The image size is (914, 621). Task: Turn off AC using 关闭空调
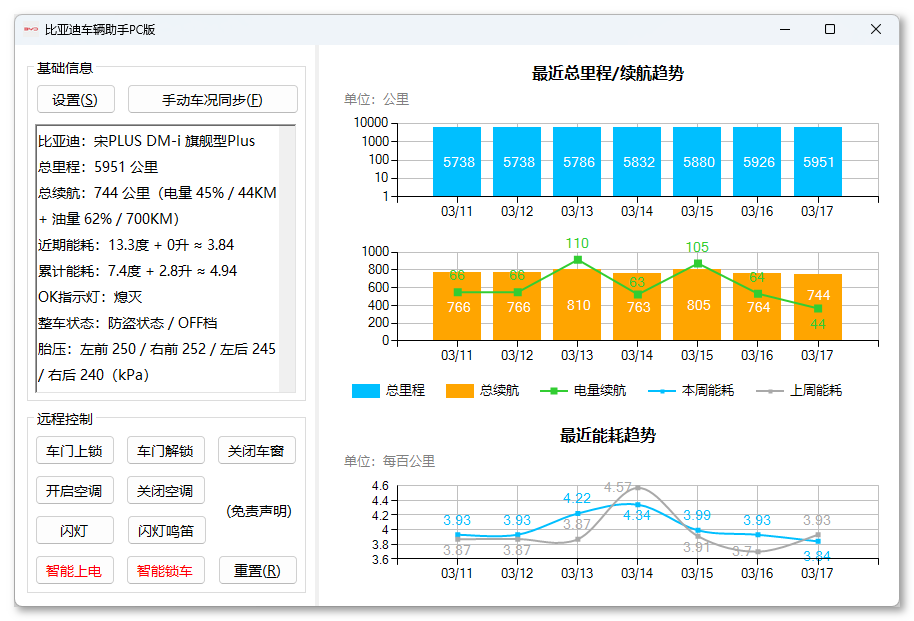166,490
